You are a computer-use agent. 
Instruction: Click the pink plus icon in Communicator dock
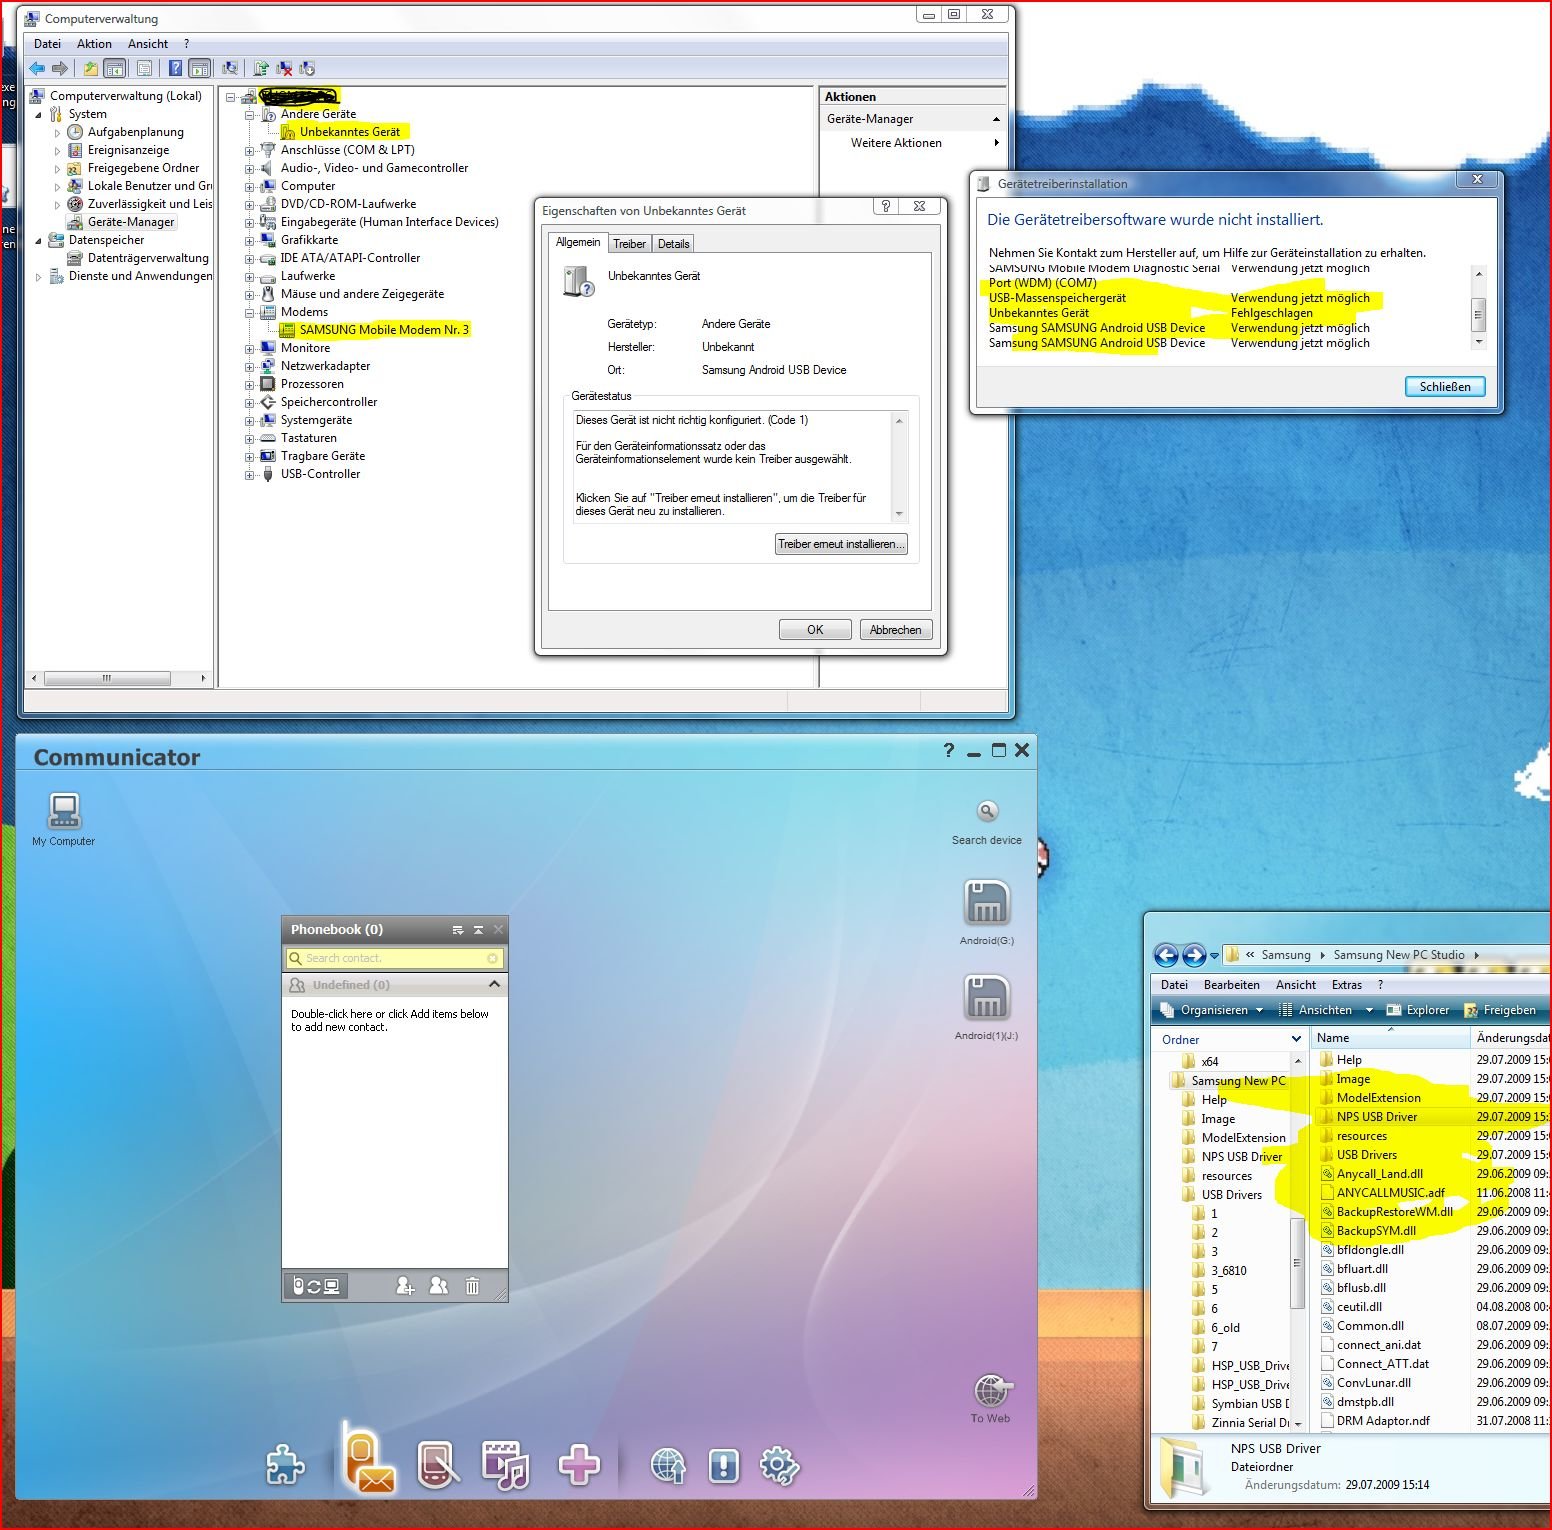[579, 1466]
